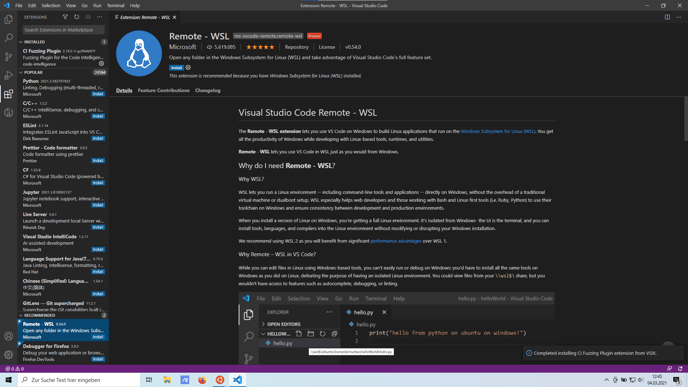Open the Selection menu
This screenshot has height=387, width=688.
51,6
